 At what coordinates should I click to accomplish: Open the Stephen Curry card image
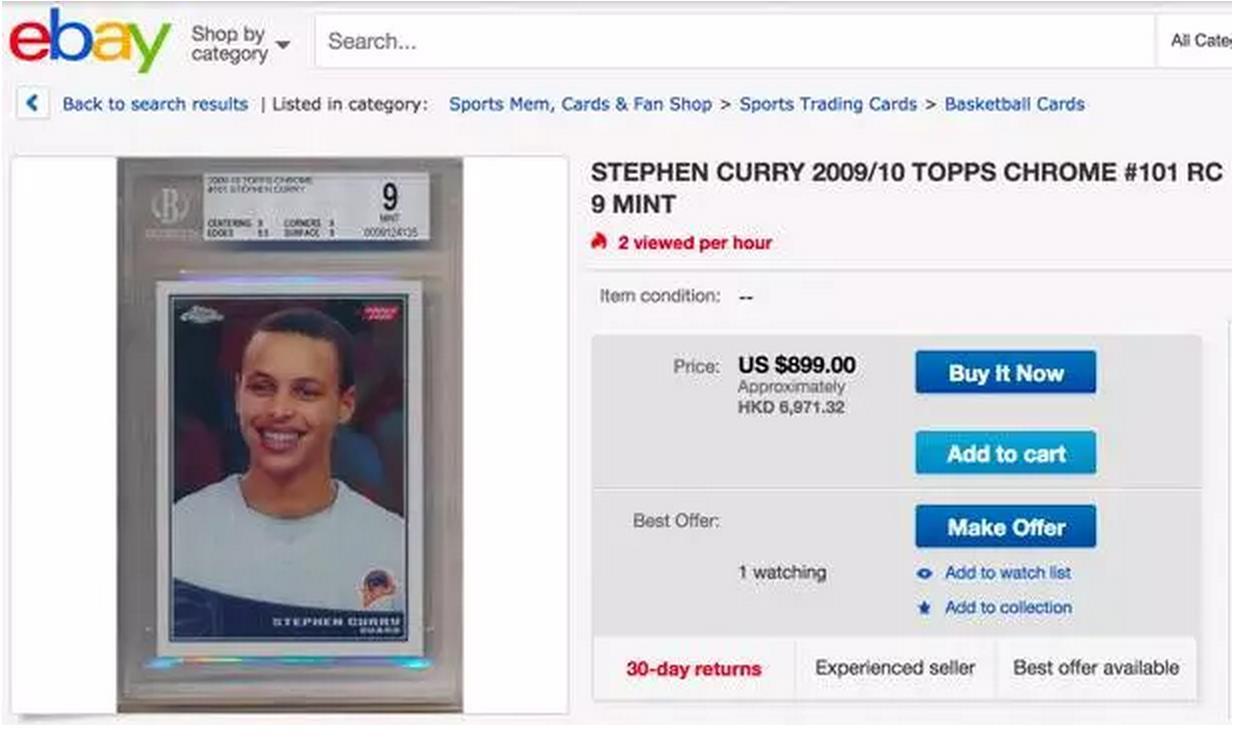point(290,435)
